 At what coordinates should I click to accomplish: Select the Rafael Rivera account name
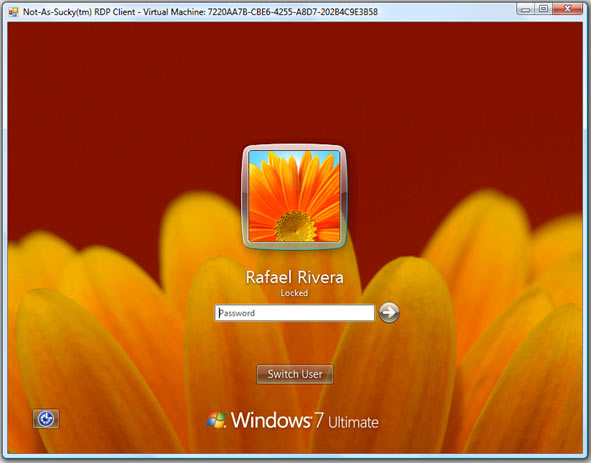[294, 277]
